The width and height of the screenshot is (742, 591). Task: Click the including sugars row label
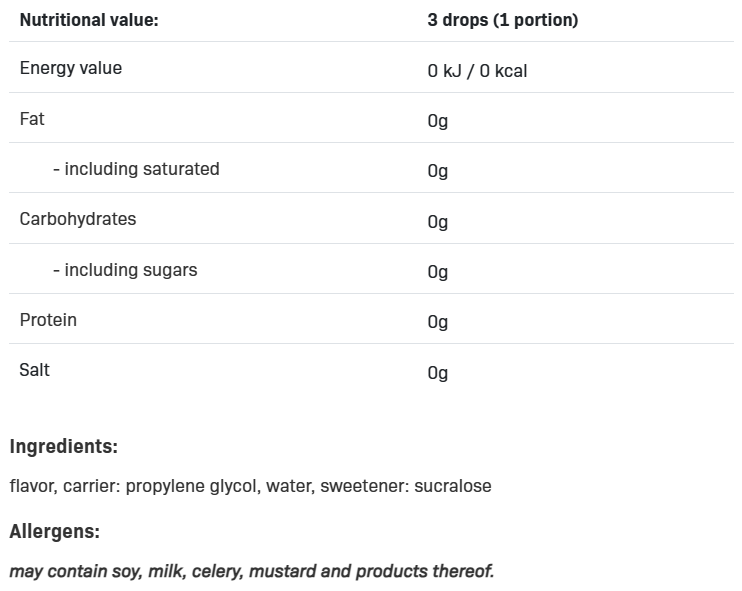(x=125, y=270)
